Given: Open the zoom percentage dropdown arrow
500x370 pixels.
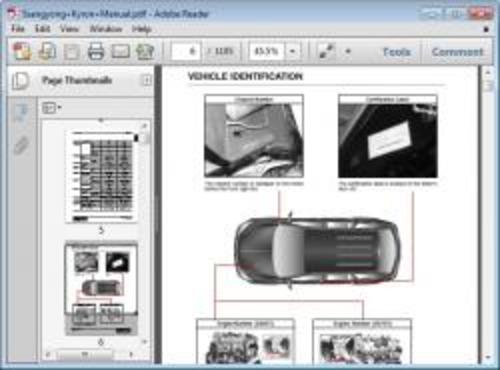Looking at the screenshot, I should pyautogui.click(x=293, y=51).
